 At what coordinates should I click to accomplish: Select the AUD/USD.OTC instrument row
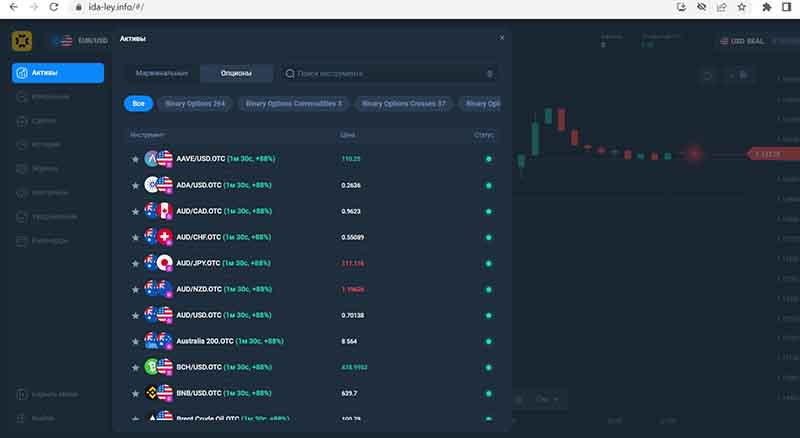tap(313, 315)
